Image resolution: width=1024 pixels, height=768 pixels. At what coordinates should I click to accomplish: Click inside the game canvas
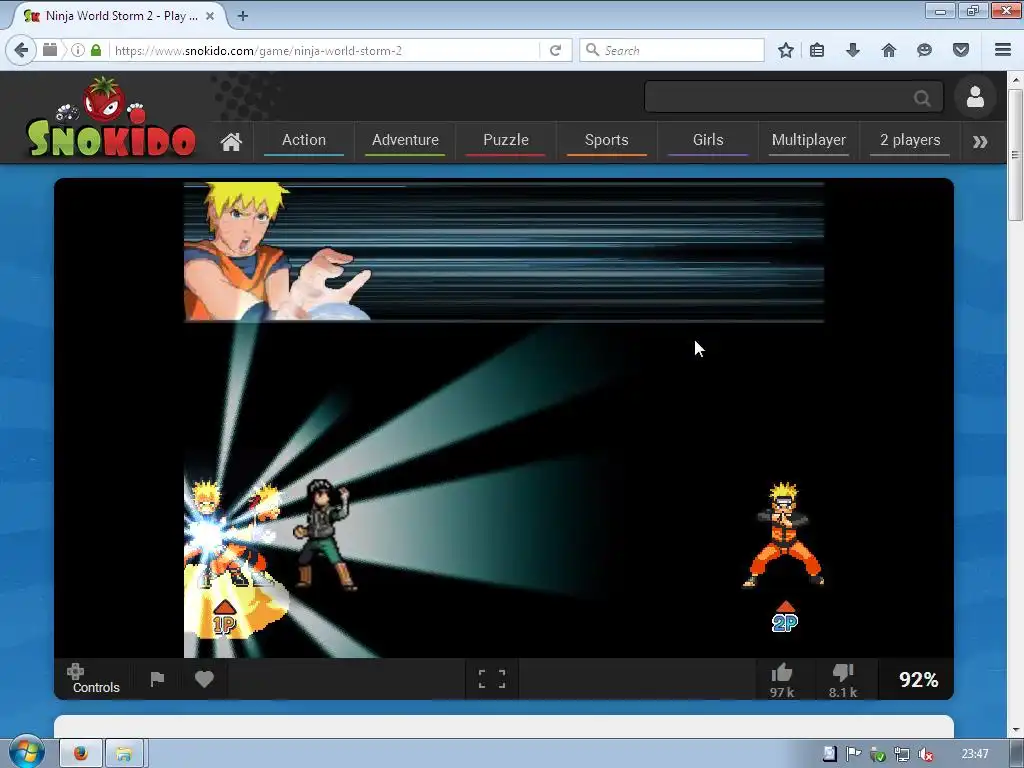[504, 418]
